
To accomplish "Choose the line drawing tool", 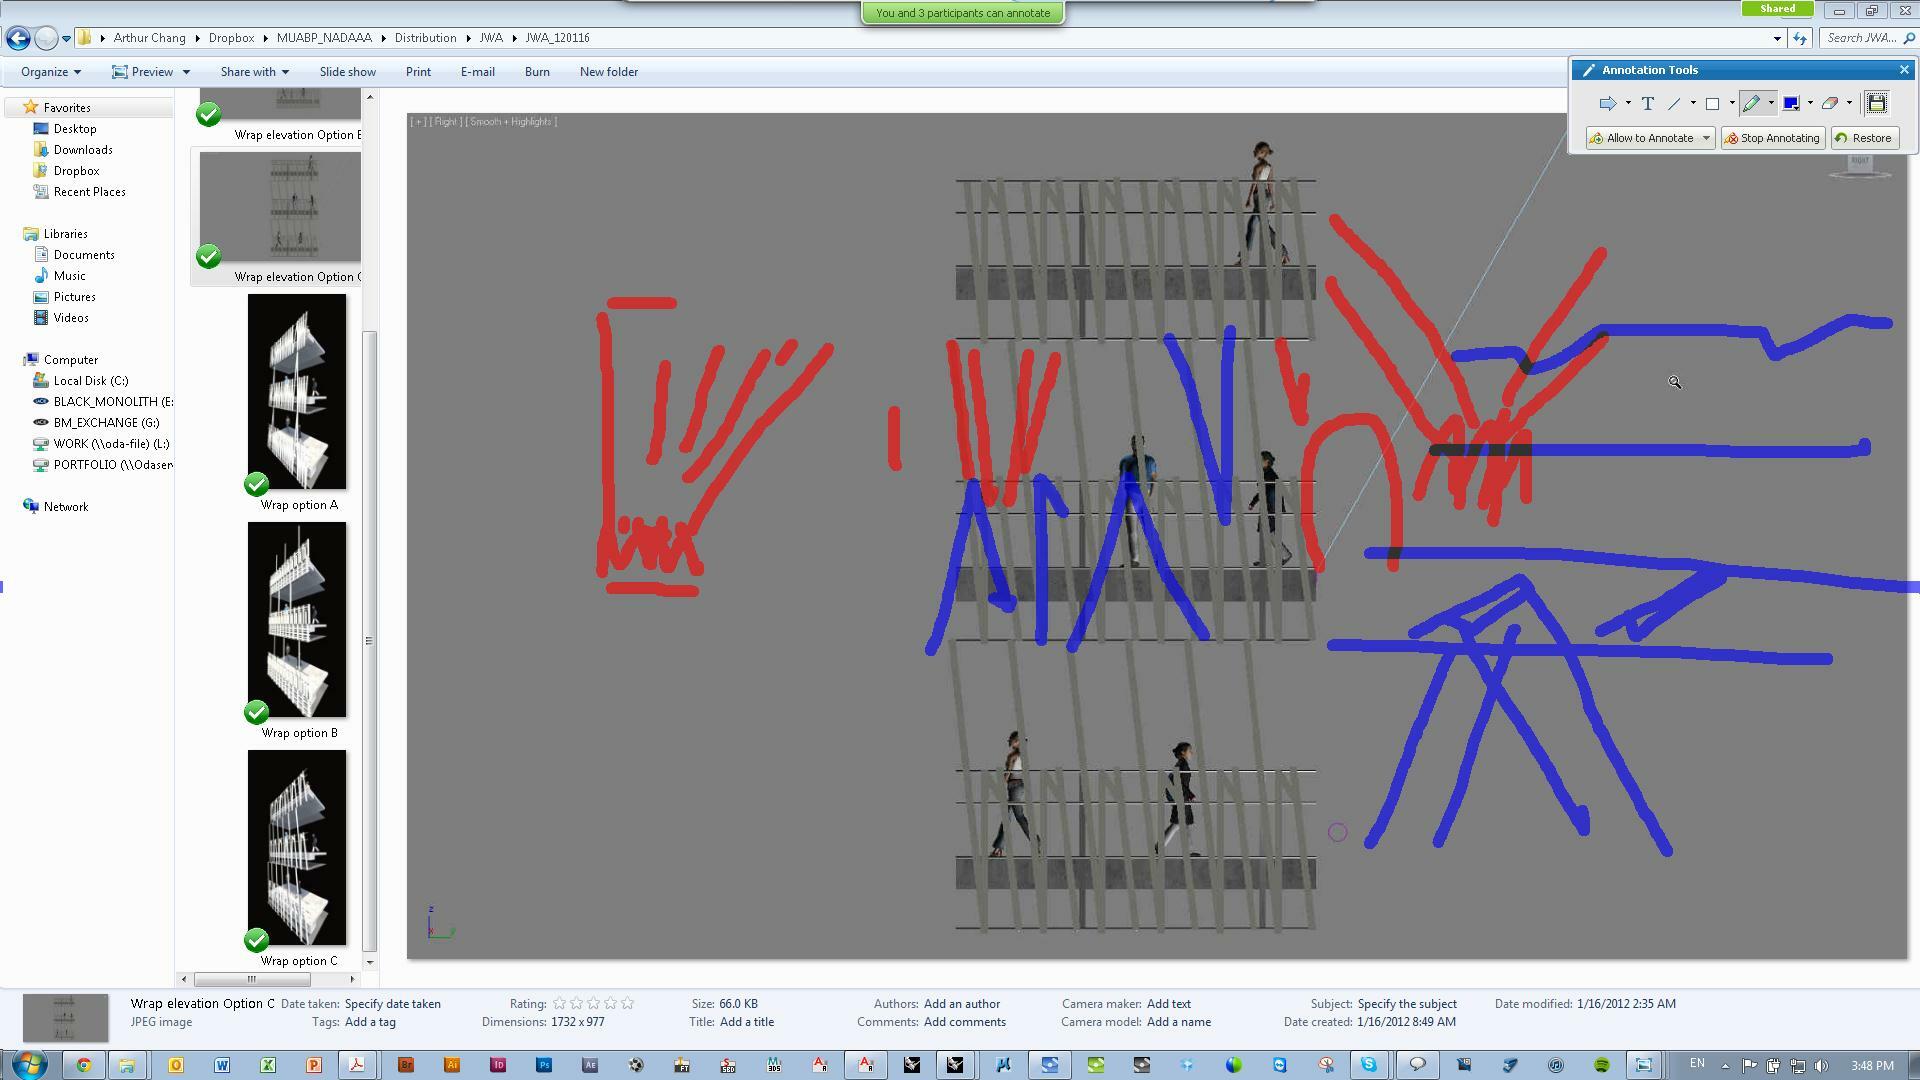I will pyautogui.click(x=1674, y=103).
